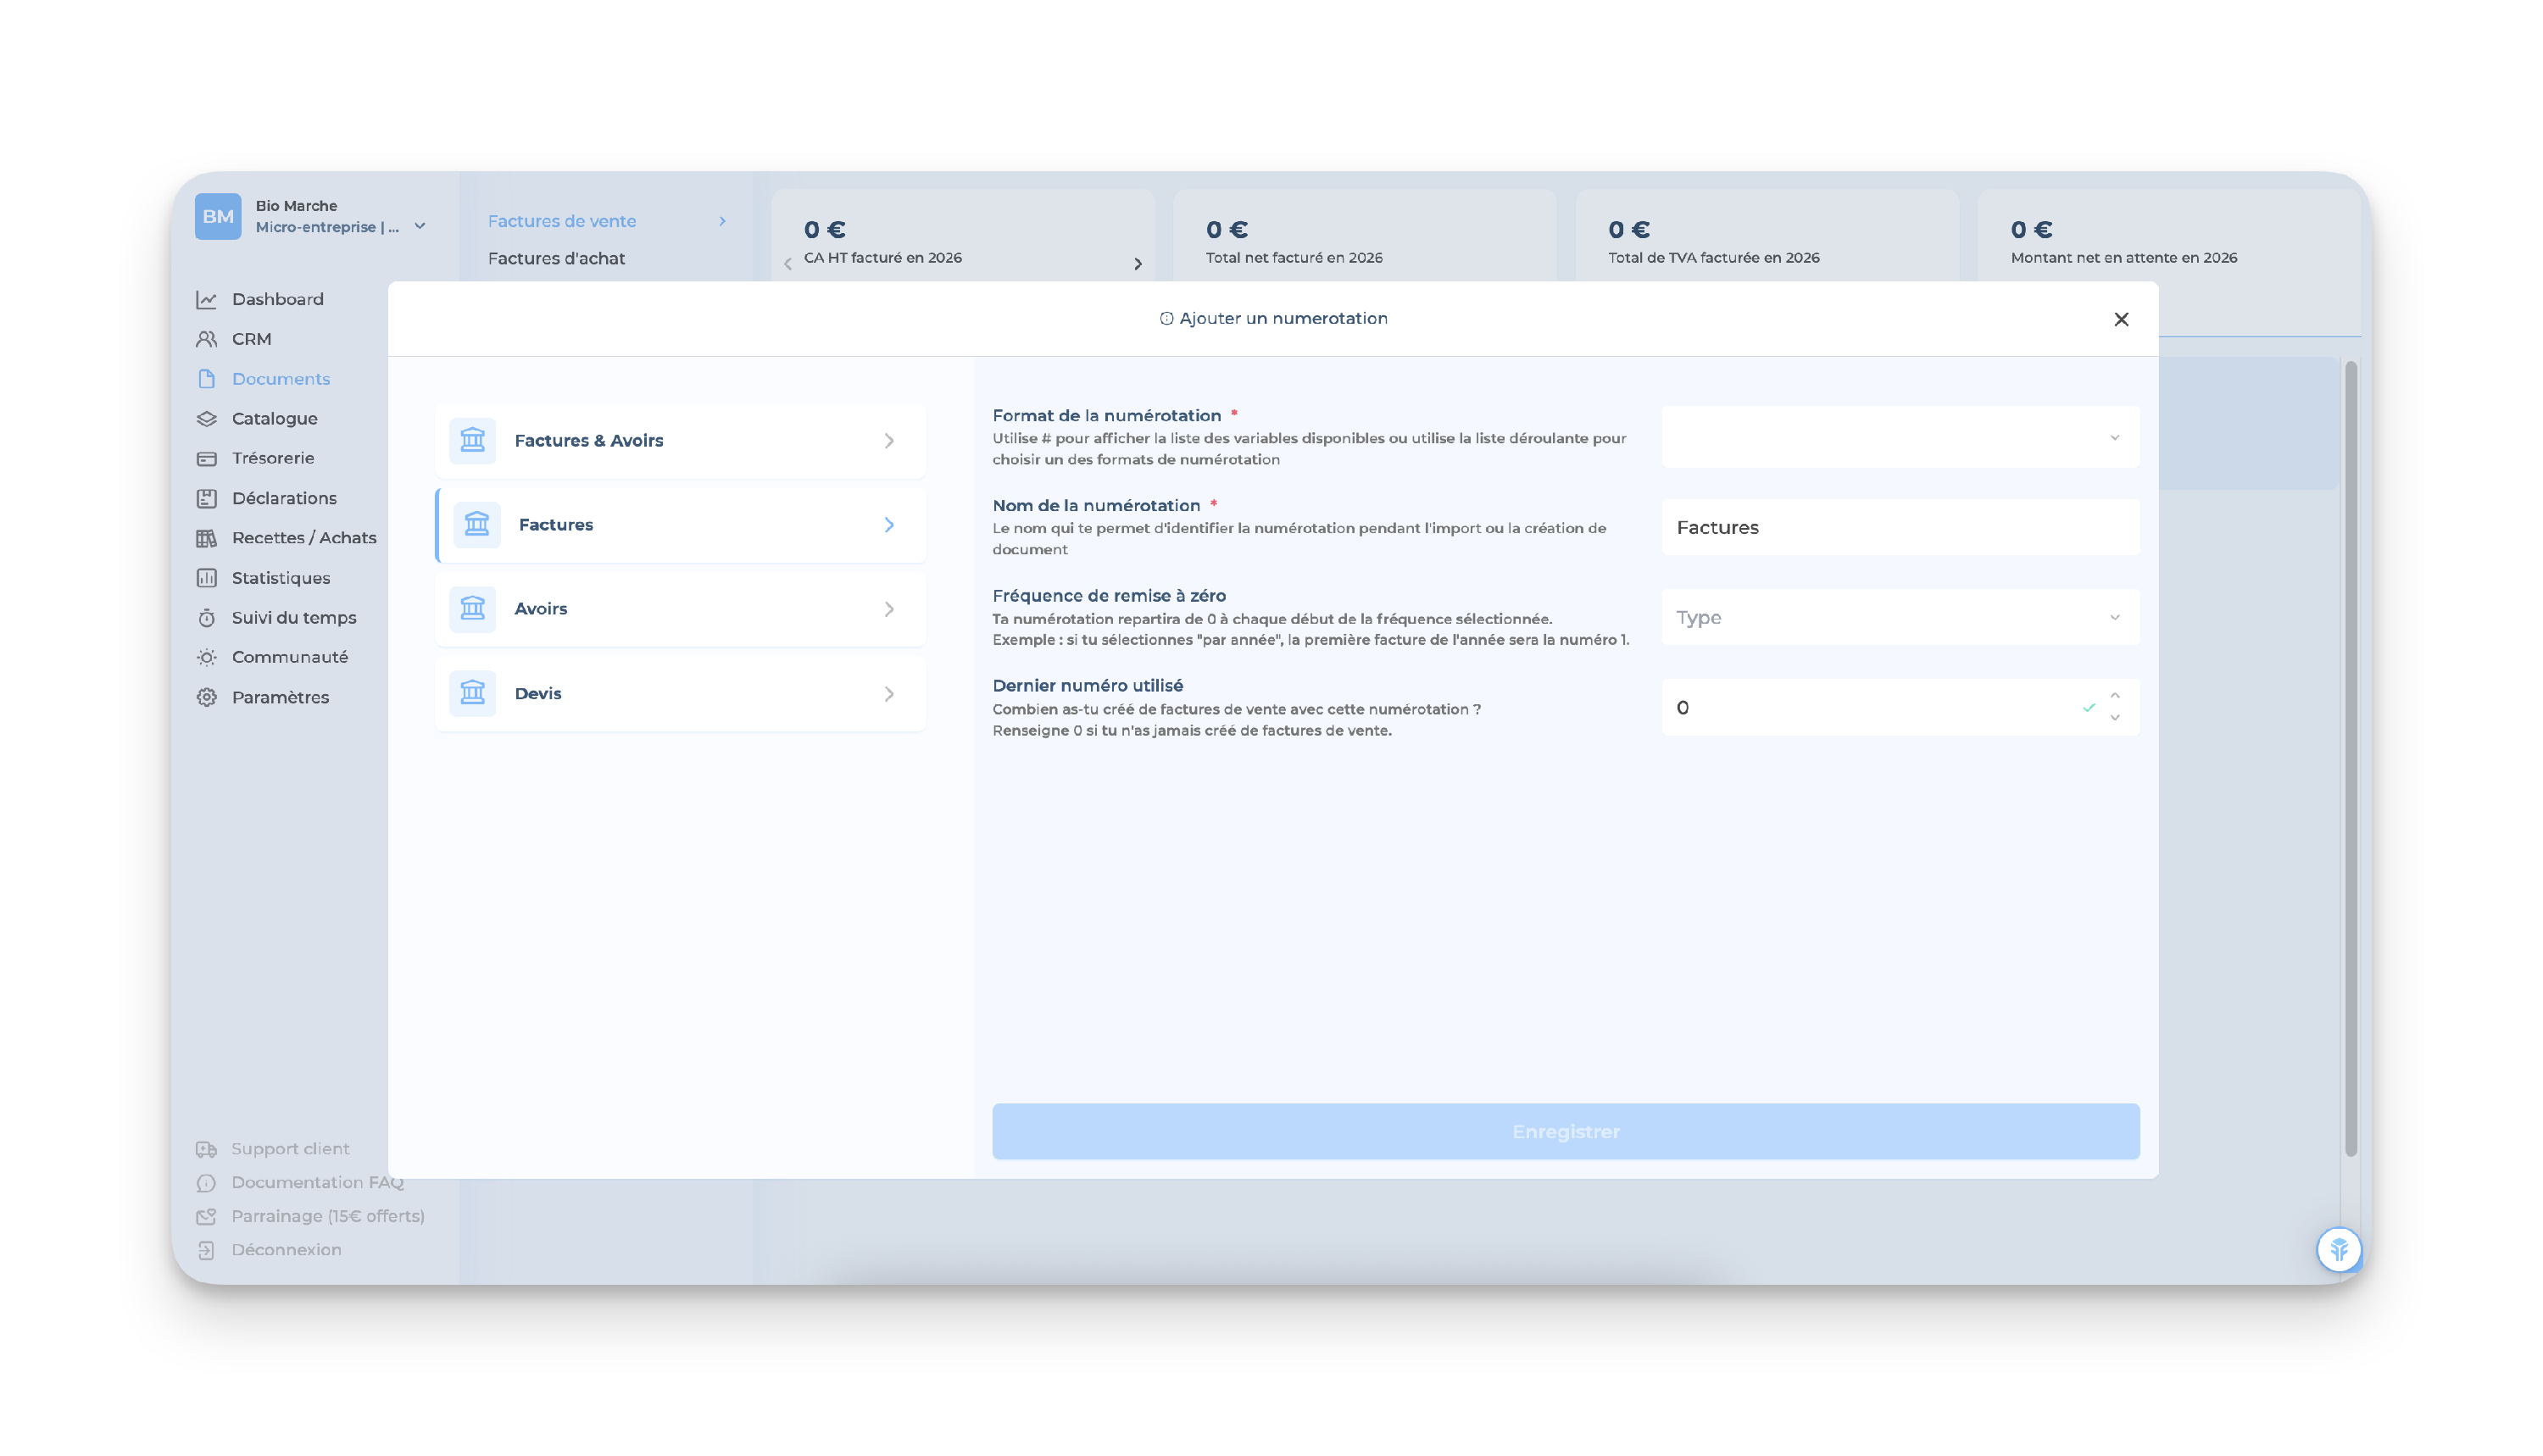This screenshot has width=2543, height=1456.
Task: Click the Nom de la numérotation field
Action: [1899, 527]
